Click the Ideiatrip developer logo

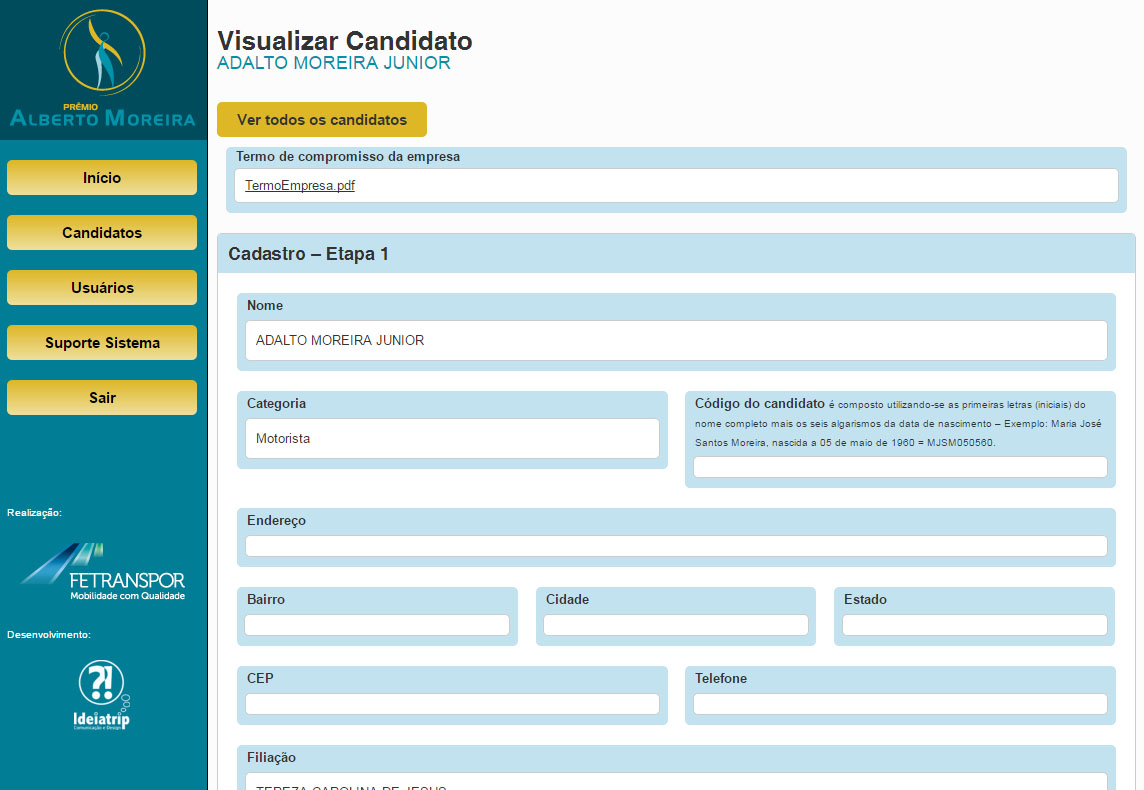coord(103,694)
